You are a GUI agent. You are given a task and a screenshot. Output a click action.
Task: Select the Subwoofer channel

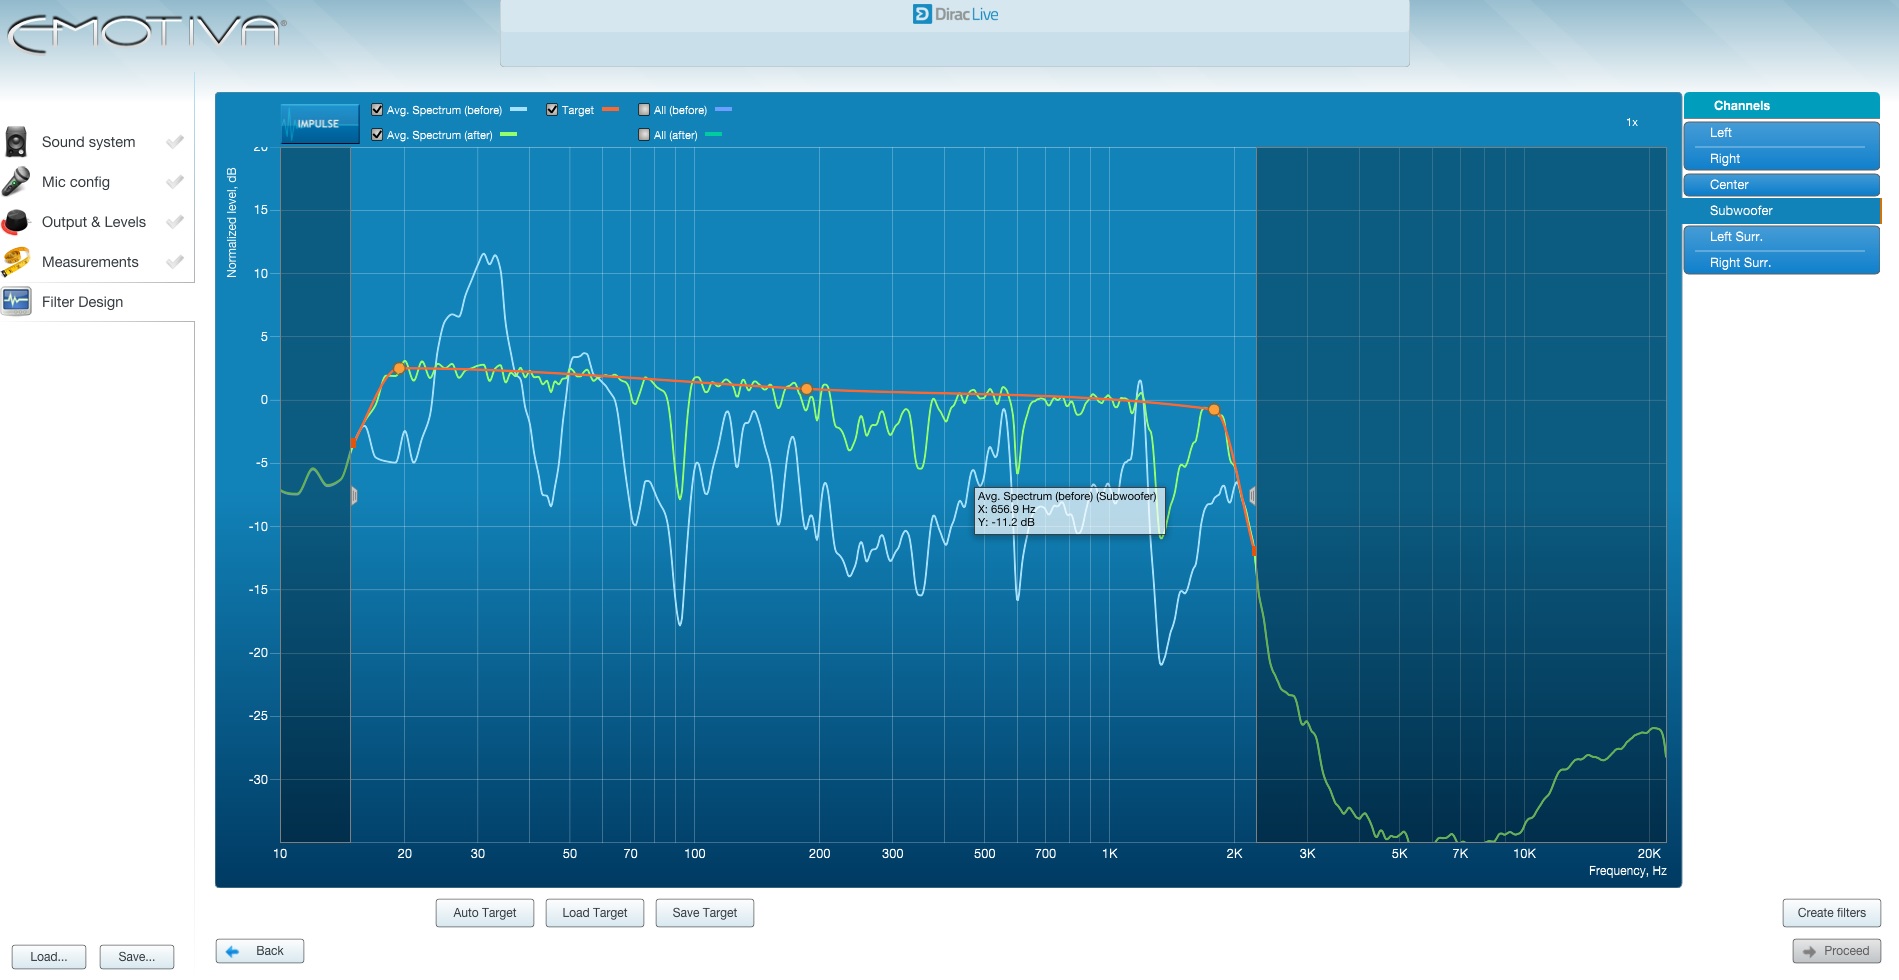(x=1781, y=211)
